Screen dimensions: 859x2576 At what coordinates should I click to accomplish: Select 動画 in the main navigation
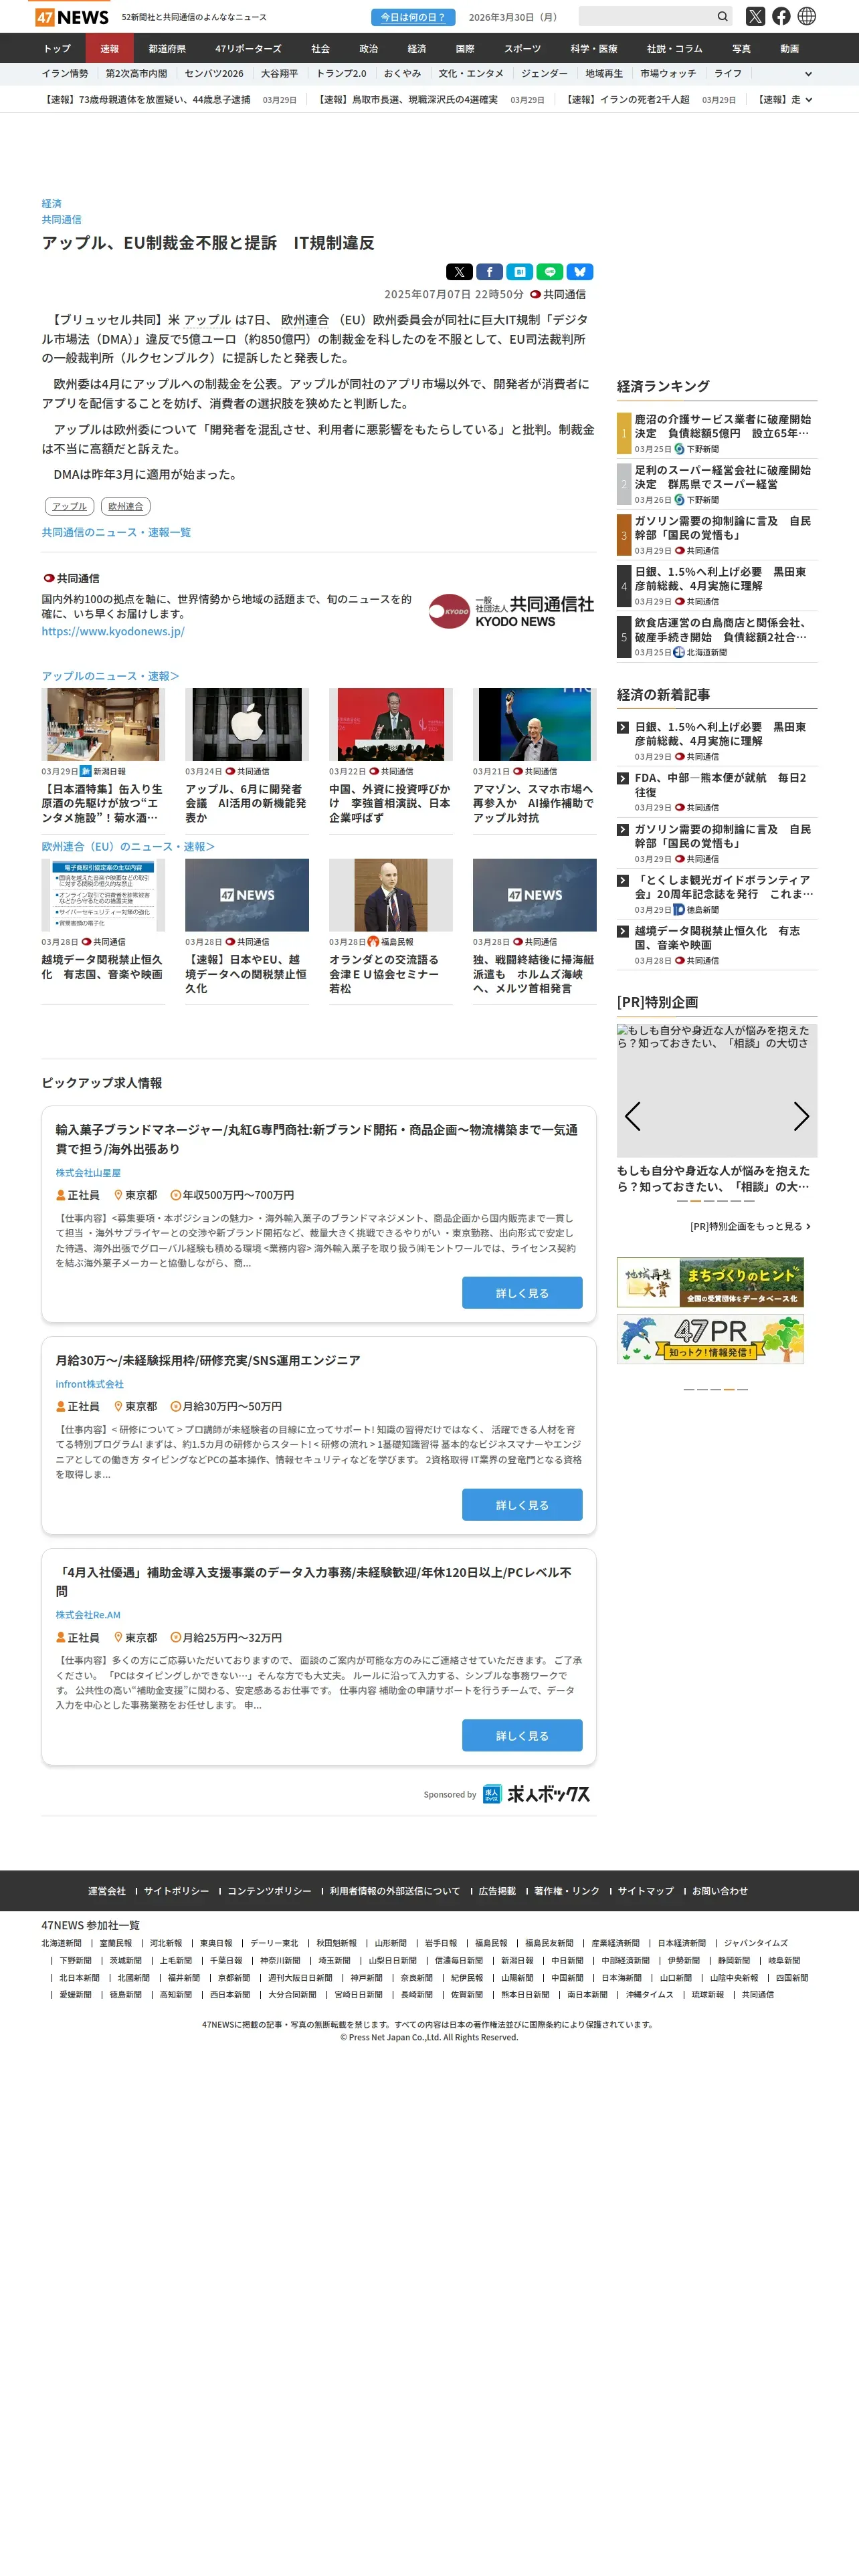tap(790, 48)
